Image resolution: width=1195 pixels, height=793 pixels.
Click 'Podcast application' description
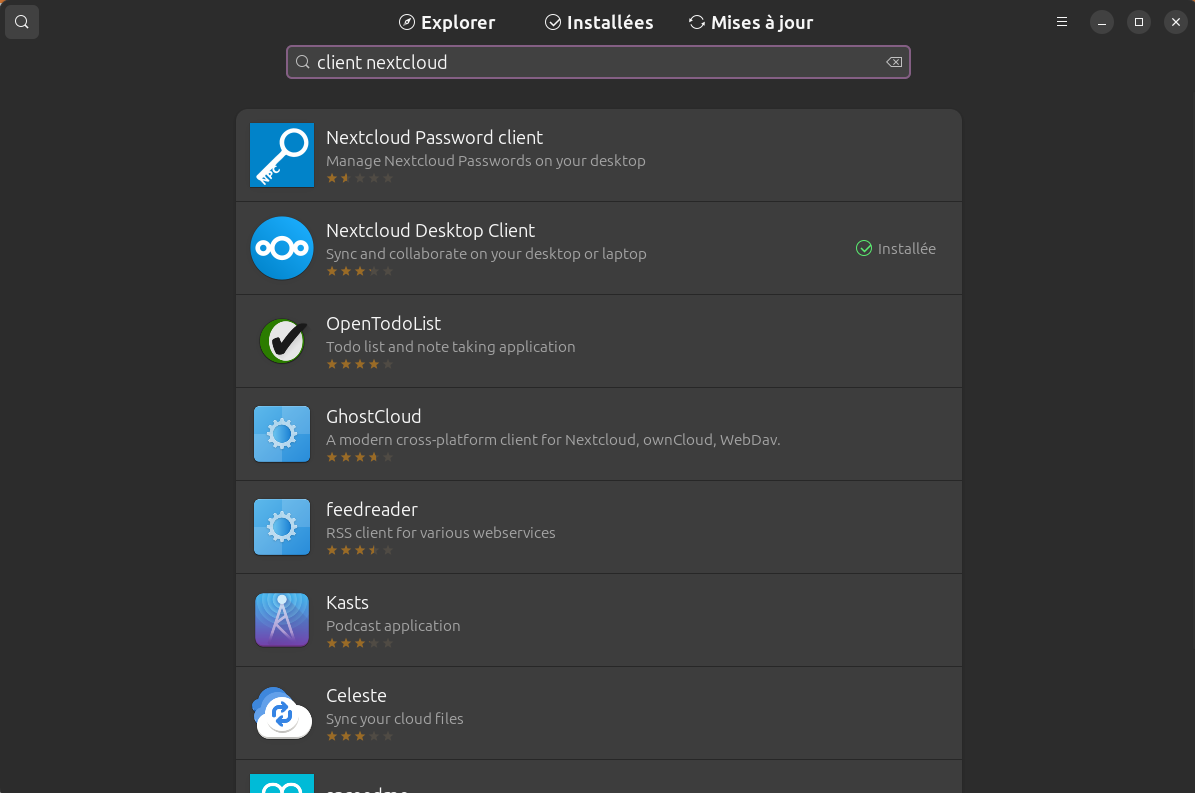point(393,625)
